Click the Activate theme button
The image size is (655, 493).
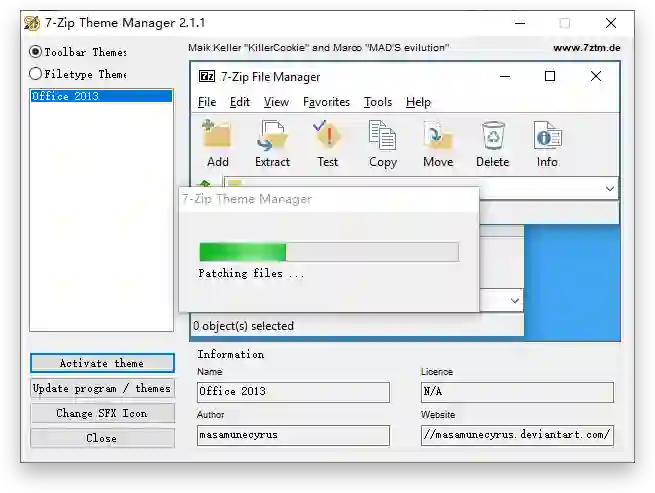coord(102,363)
